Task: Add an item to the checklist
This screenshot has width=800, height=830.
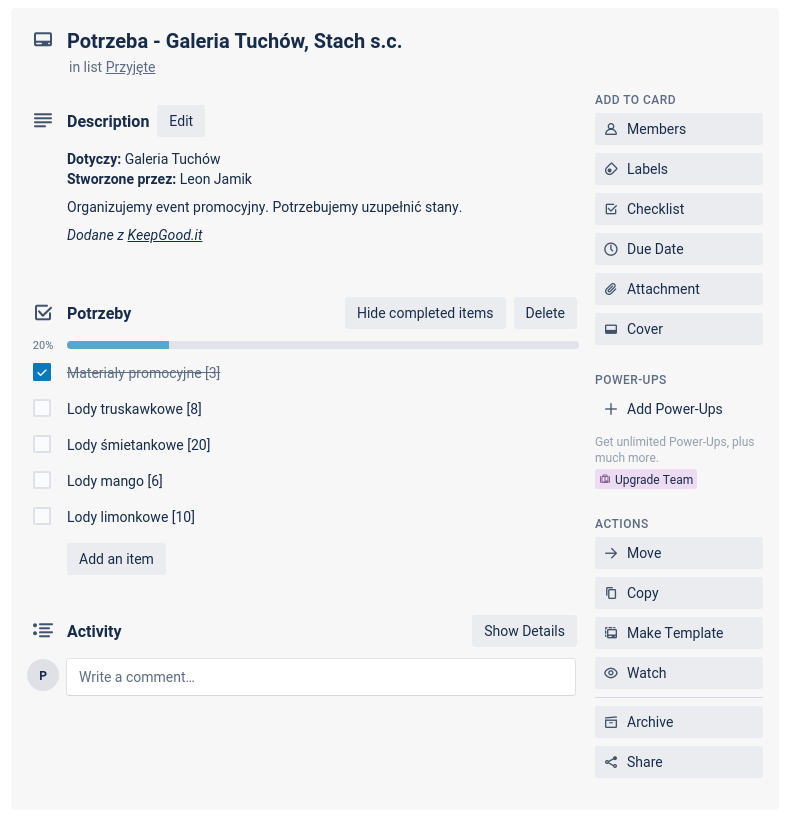Action: 116,559
